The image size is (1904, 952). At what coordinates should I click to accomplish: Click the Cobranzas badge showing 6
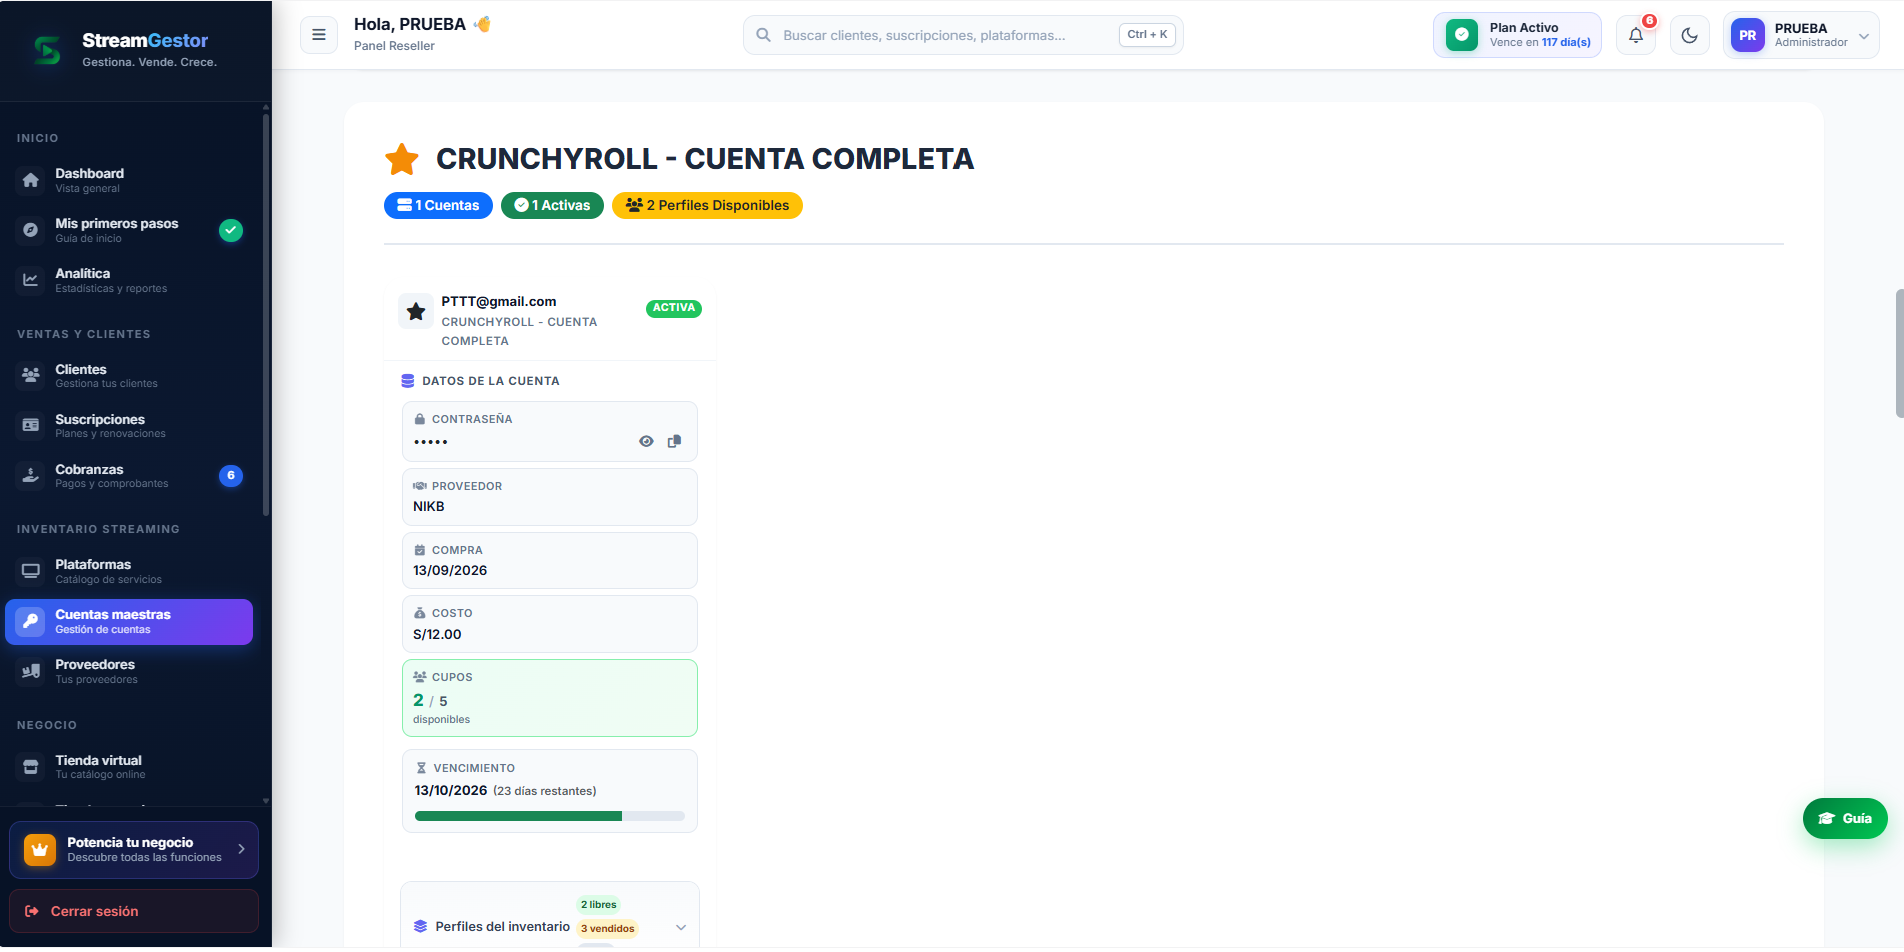231,475
